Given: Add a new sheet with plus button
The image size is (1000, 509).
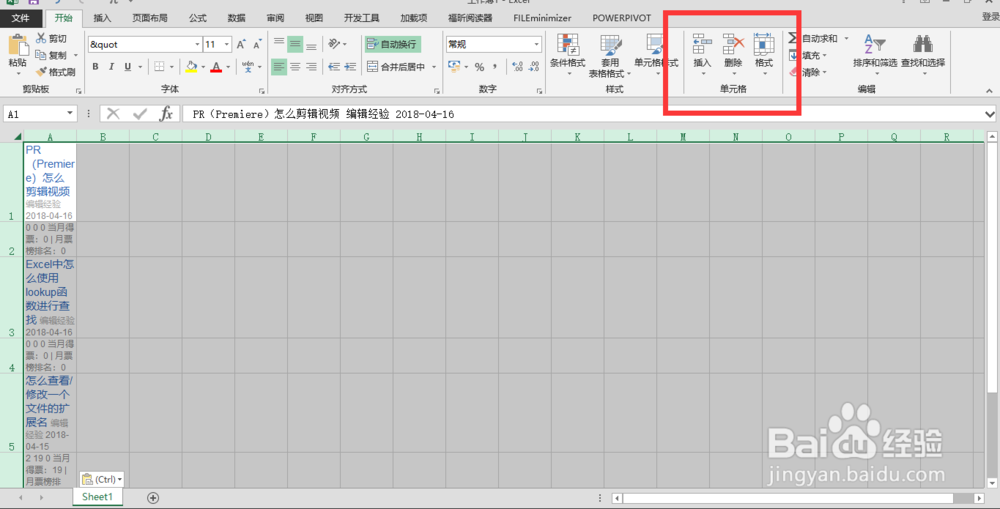Looking at the screenshot, I should [153, 498].
